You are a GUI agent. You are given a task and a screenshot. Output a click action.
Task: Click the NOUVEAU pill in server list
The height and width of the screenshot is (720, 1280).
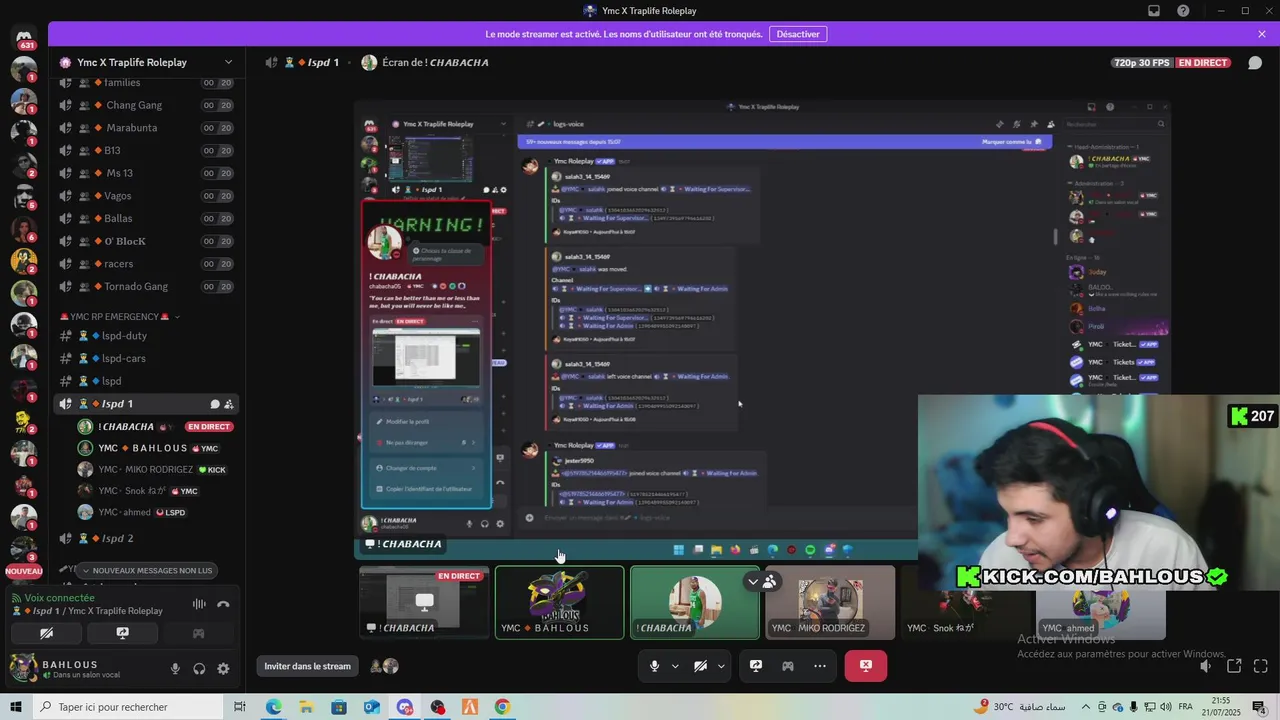[24, 572]
